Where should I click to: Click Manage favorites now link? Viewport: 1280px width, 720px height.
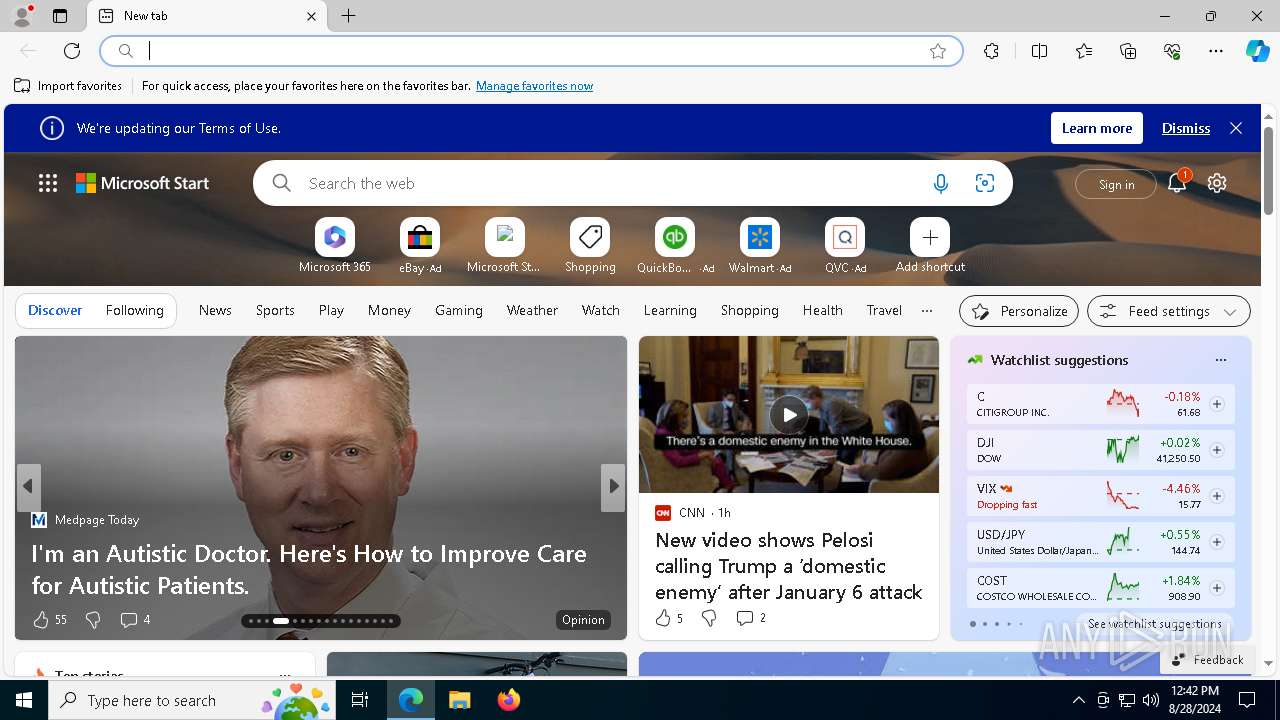click(x=534, y=86)
